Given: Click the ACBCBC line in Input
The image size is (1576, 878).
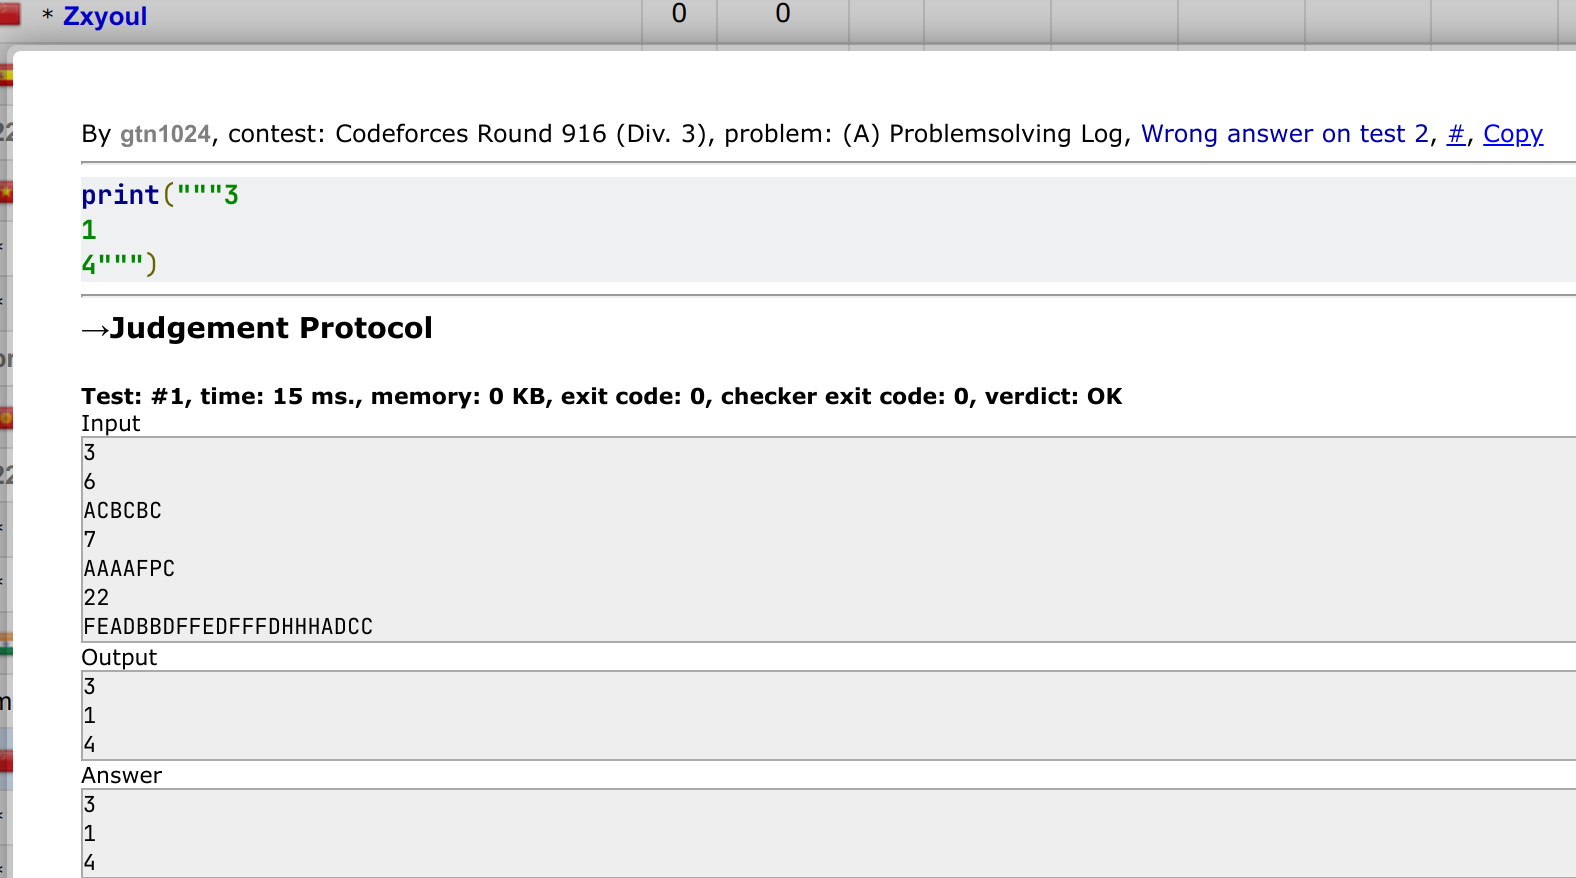Looking at the screenshot, I should [x=123, y=511].
